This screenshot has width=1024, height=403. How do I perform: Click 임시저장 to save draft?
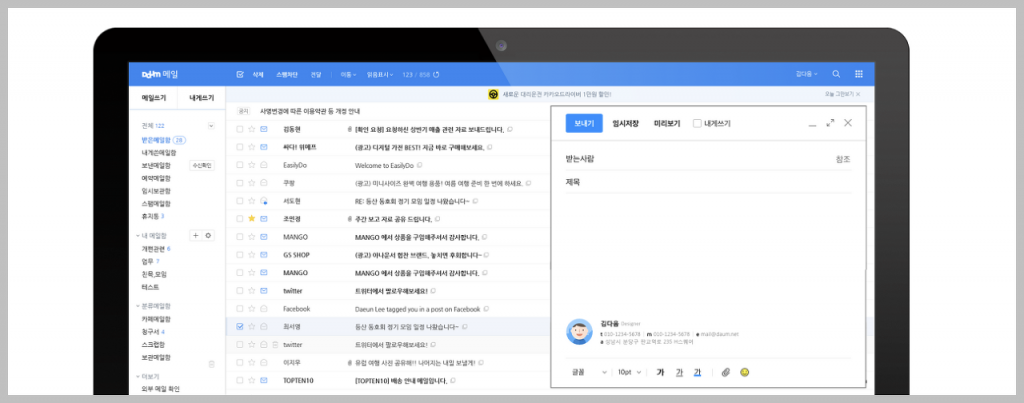626,123
